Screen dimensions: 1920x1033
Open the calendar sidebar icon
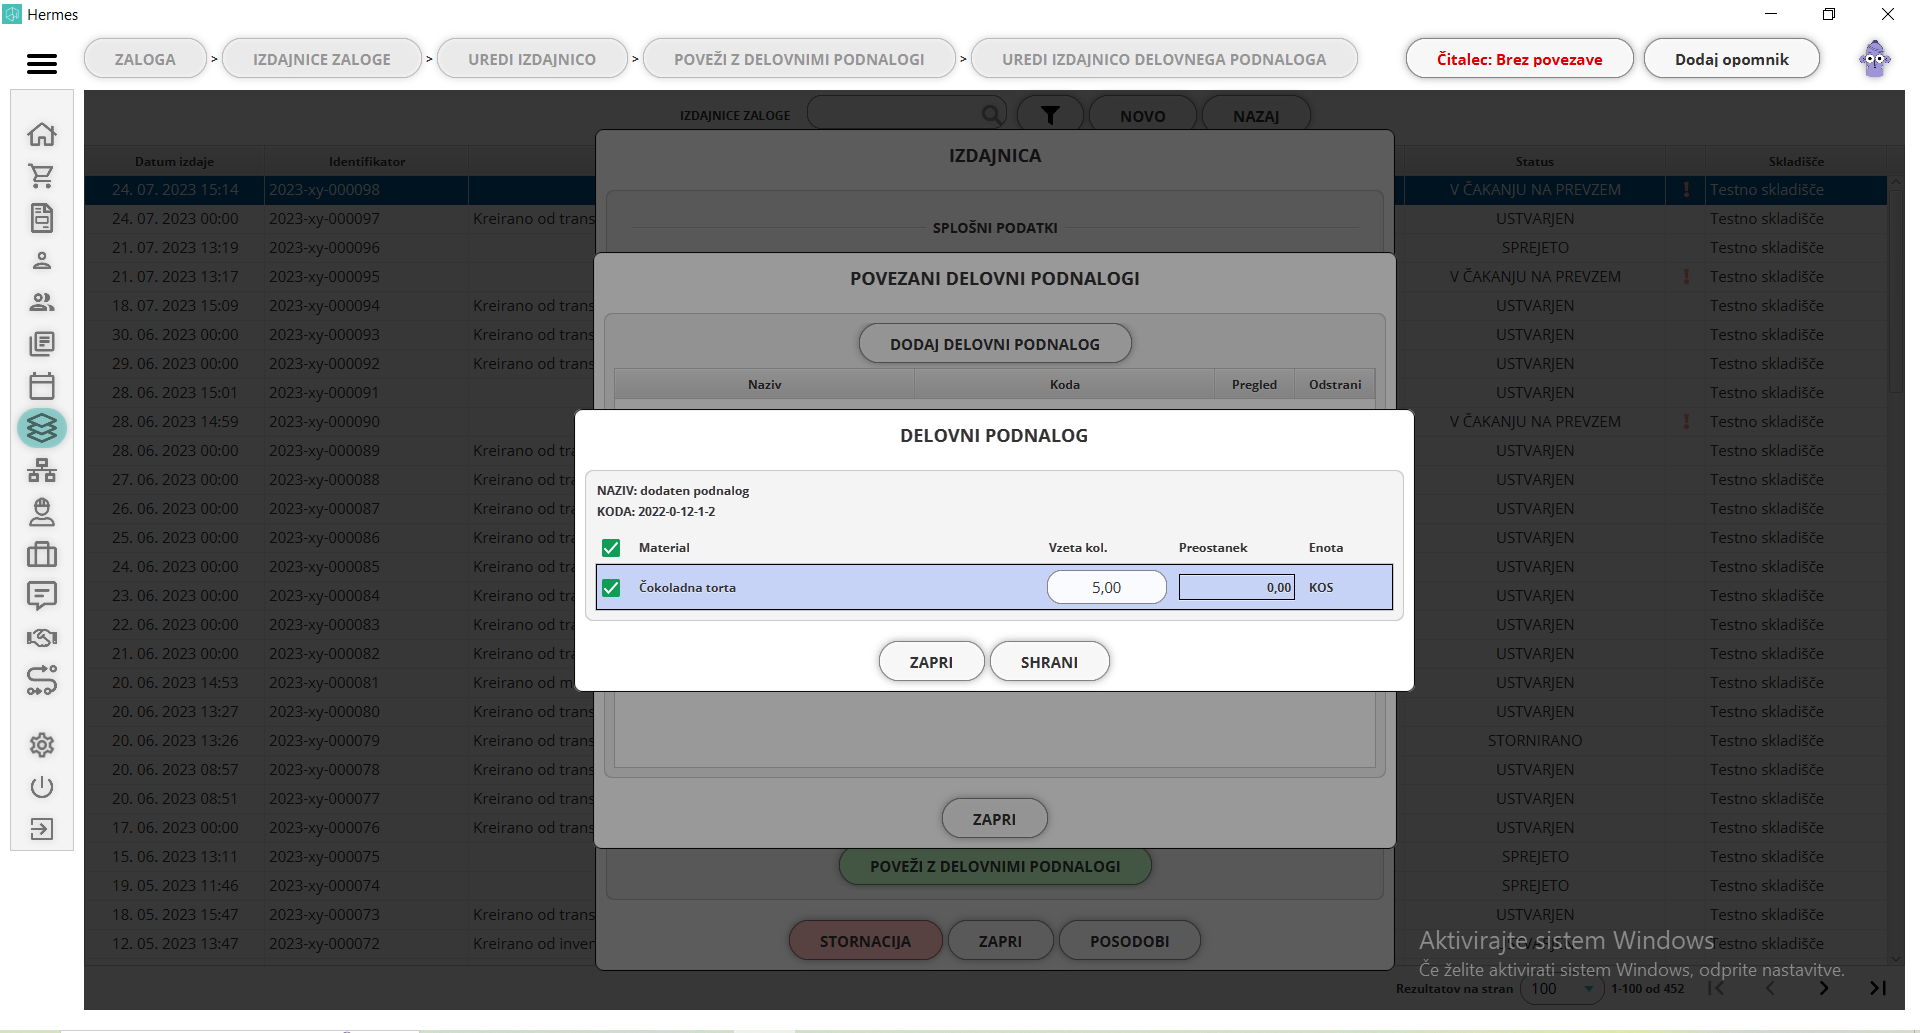pyautogui.click(x=42, y=386)
